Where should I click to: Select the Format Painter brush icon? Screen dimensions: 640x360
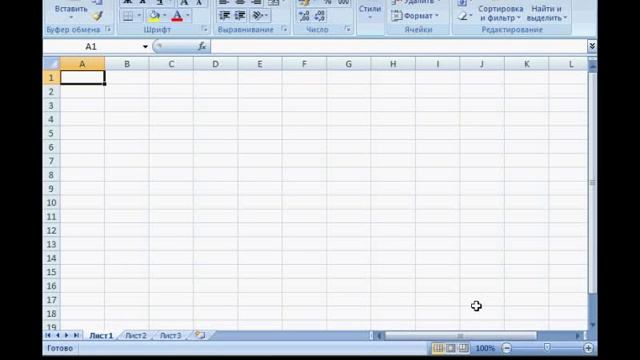[x=97, y=16]
